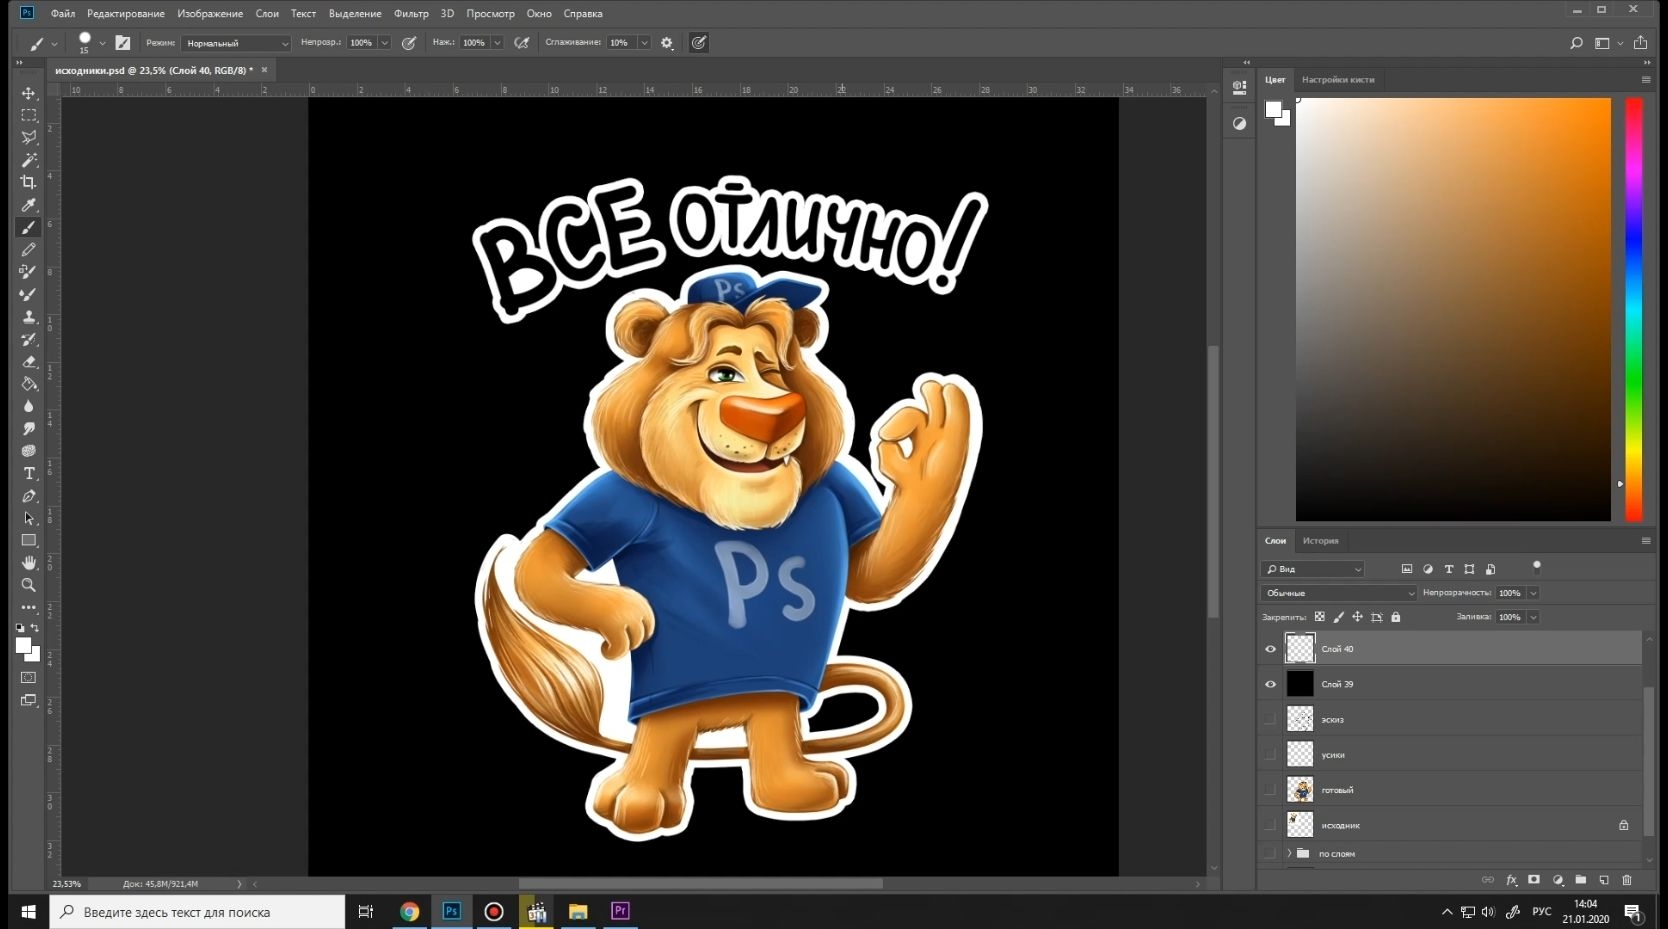Screen dimensions: 1668x929
Task: Toggle layer filtering switch
Action: tap(1537, 566)
